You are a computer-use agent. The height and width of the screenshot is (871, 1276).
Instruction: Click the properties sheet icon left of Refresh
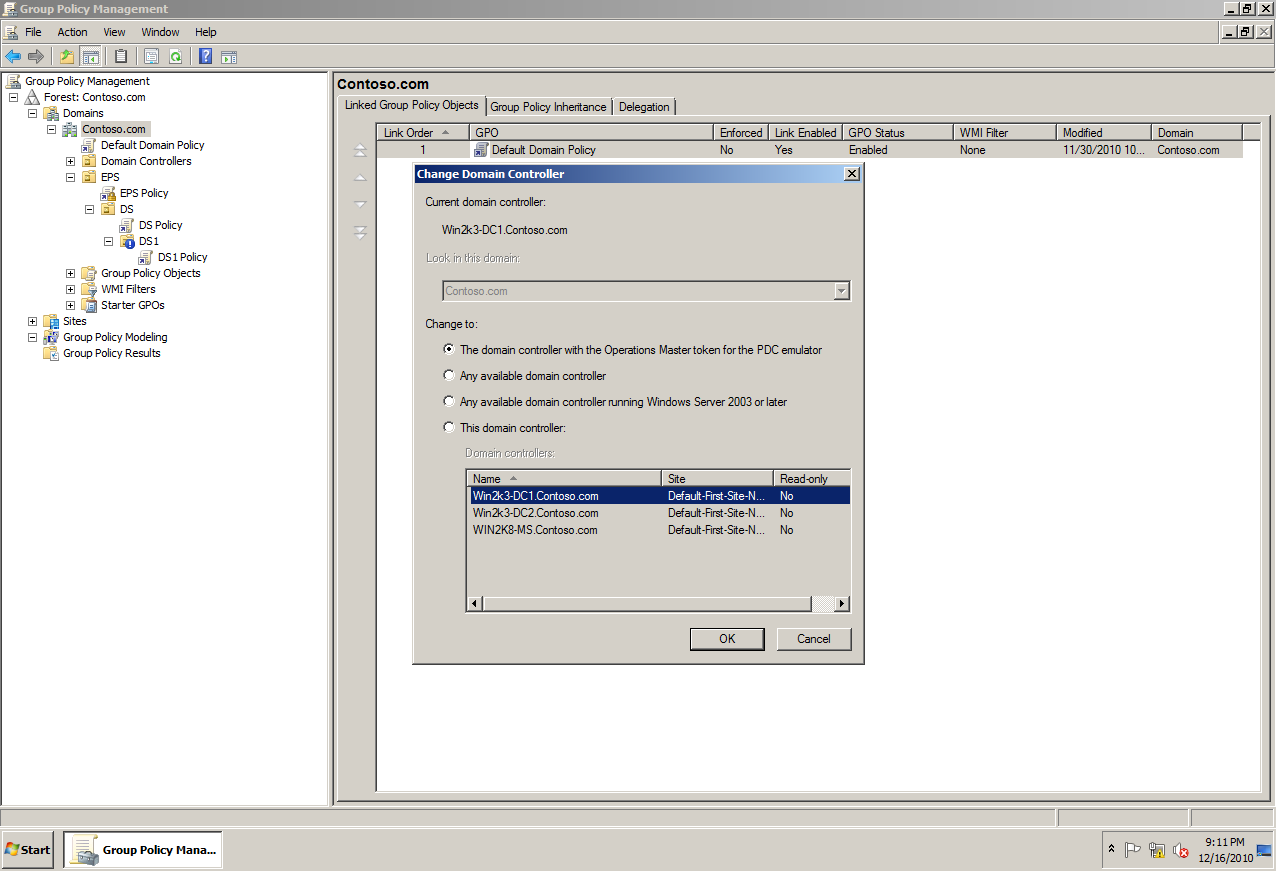coord(151,56)
